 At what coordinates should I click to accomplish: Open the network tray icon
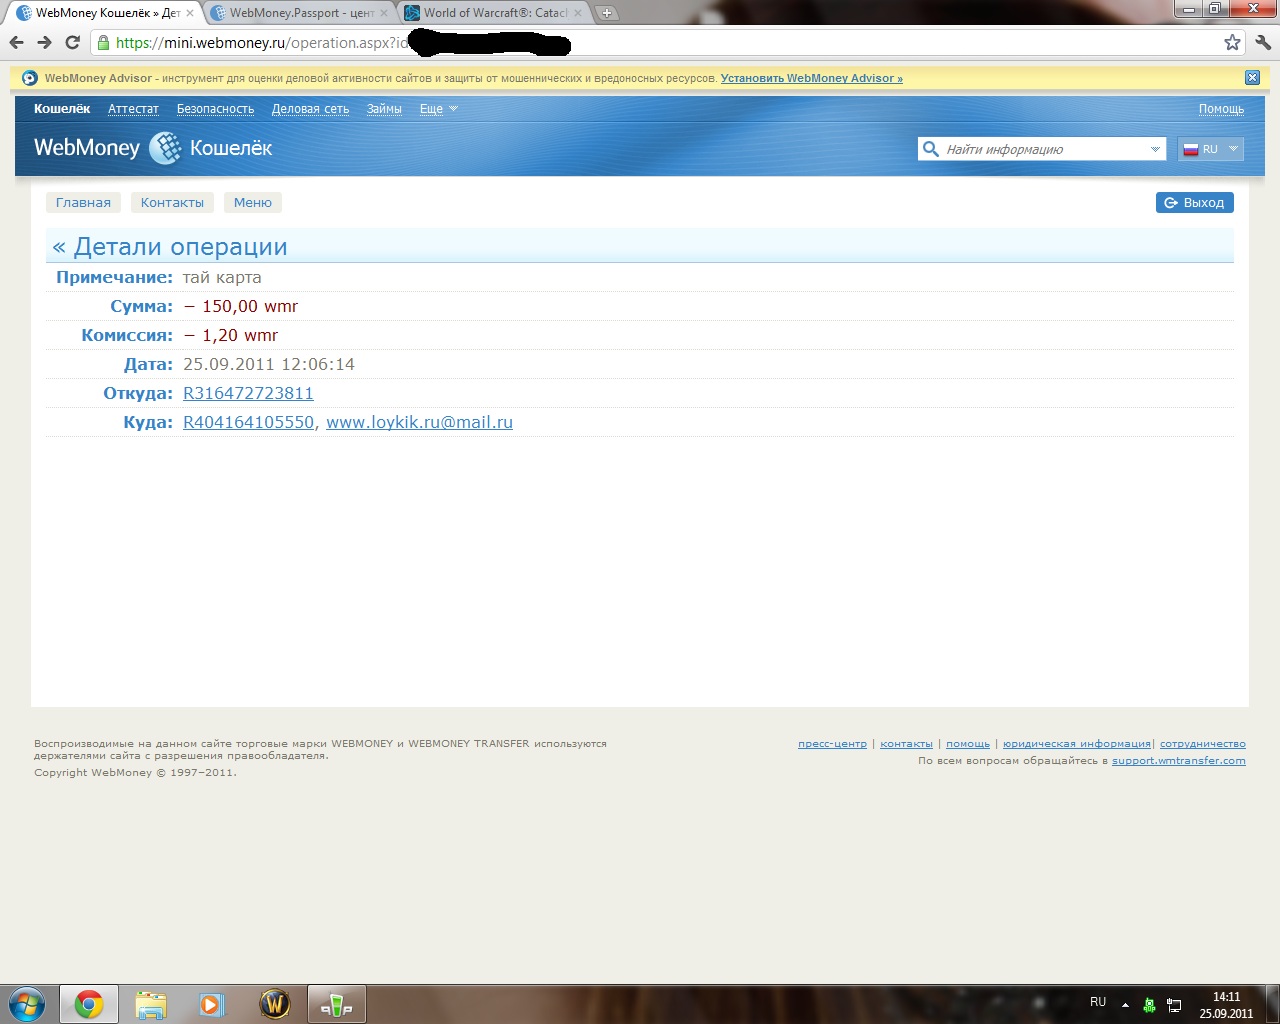click(1174, 1005)
